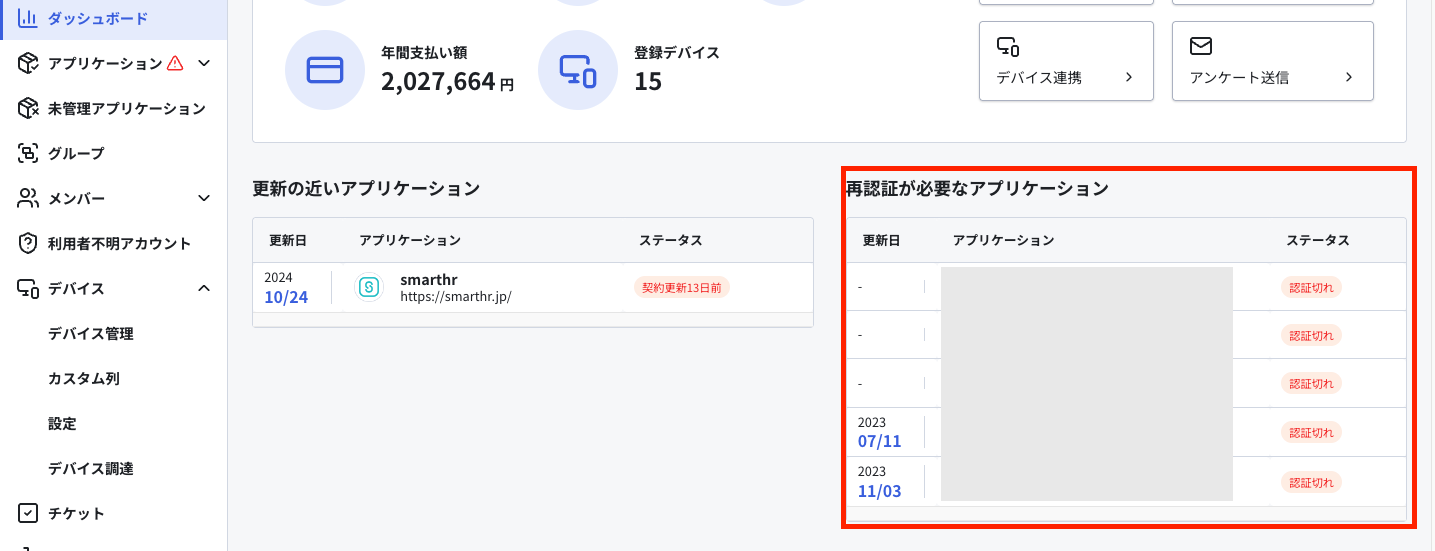Open the デバイス連携 button

click(1067, 61)
